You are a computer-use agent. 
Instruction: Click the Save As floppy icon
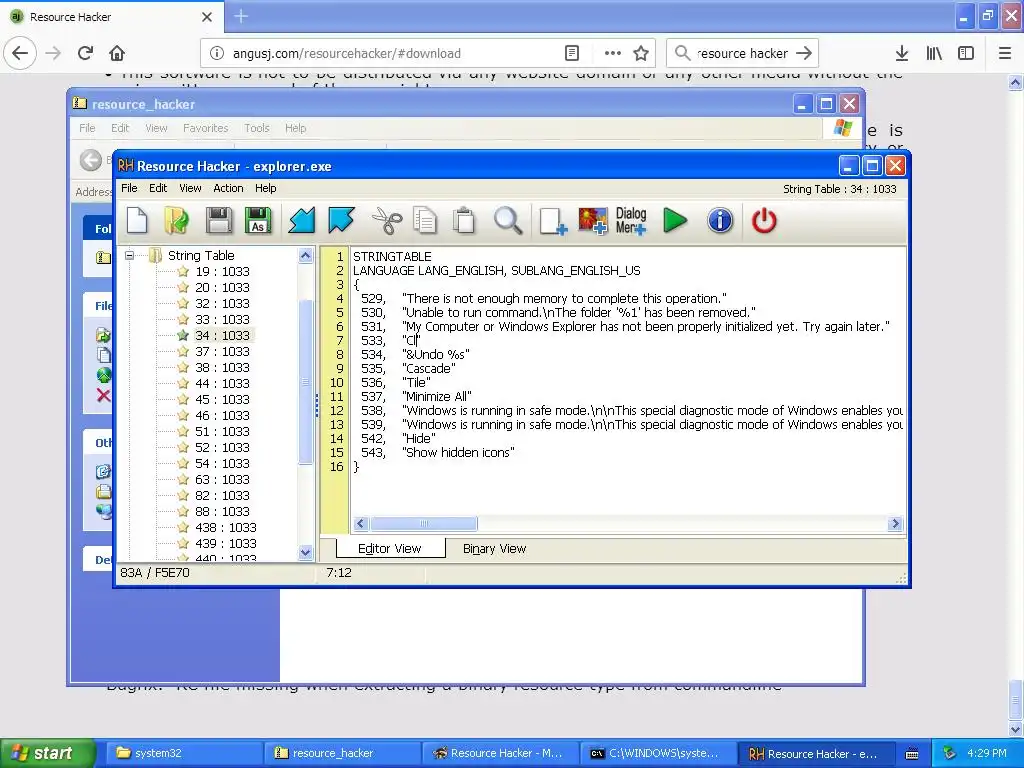(258, 221)
